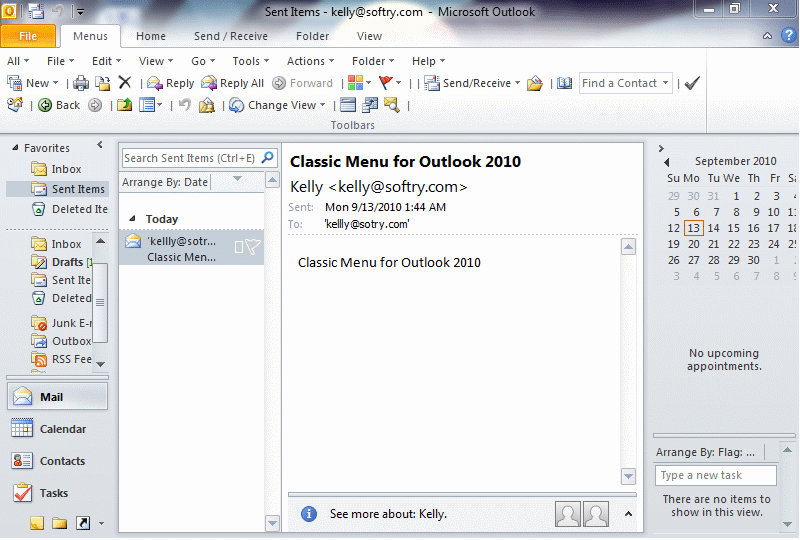Switch to the Send / Receive tab
Viewport: 800px width, 540px height.
point(231,36)
